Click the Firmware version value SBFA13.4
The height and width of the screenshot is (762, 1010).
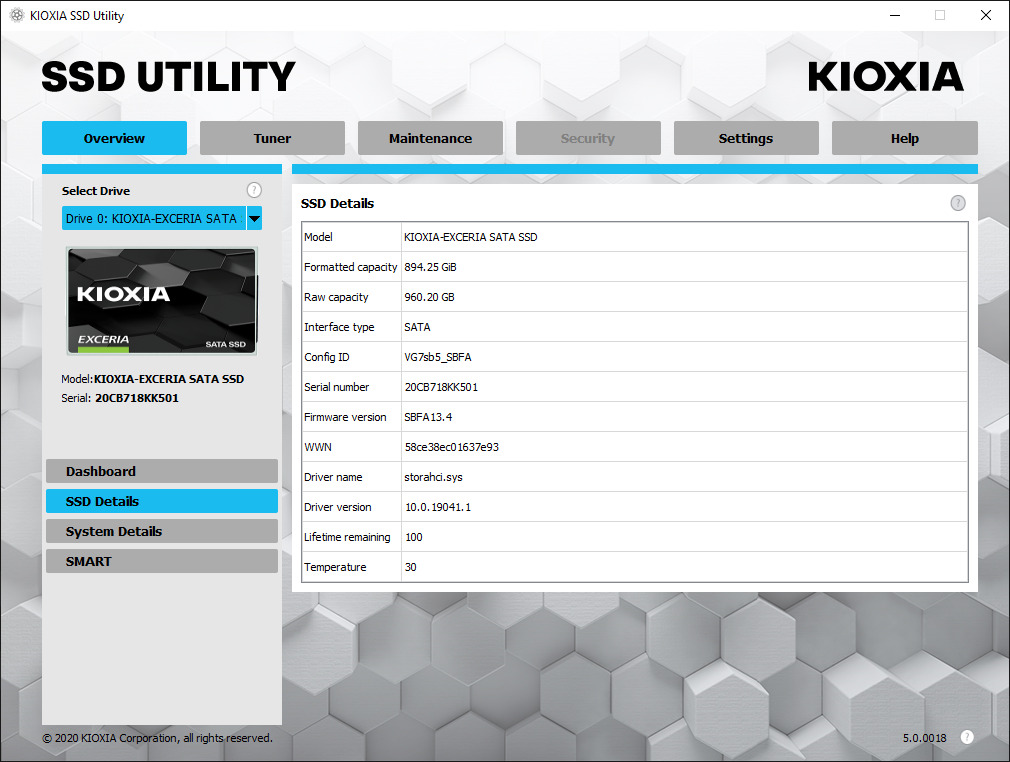(x=428, y=417)
